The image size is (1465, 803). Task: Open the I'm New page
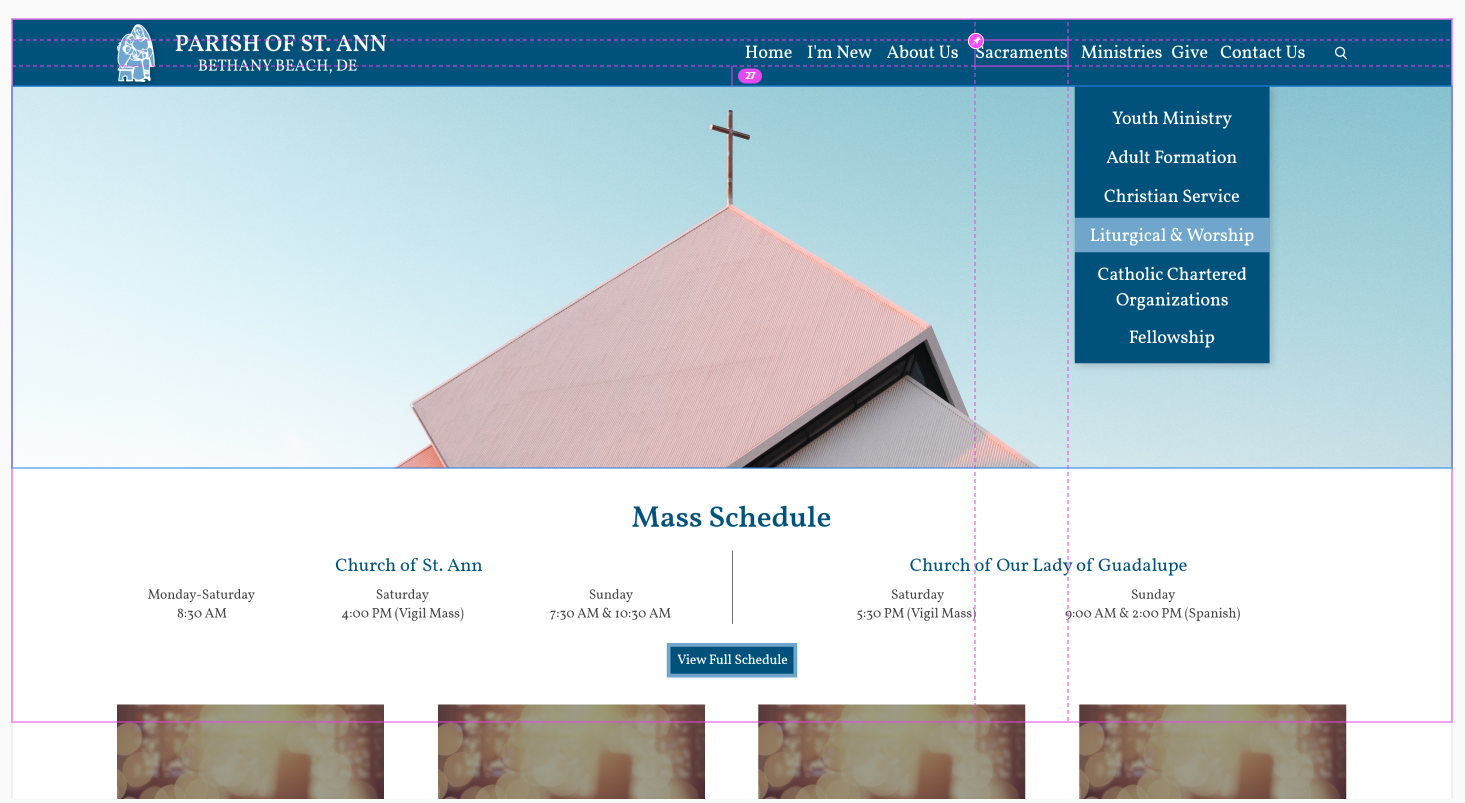click(839, 53)
